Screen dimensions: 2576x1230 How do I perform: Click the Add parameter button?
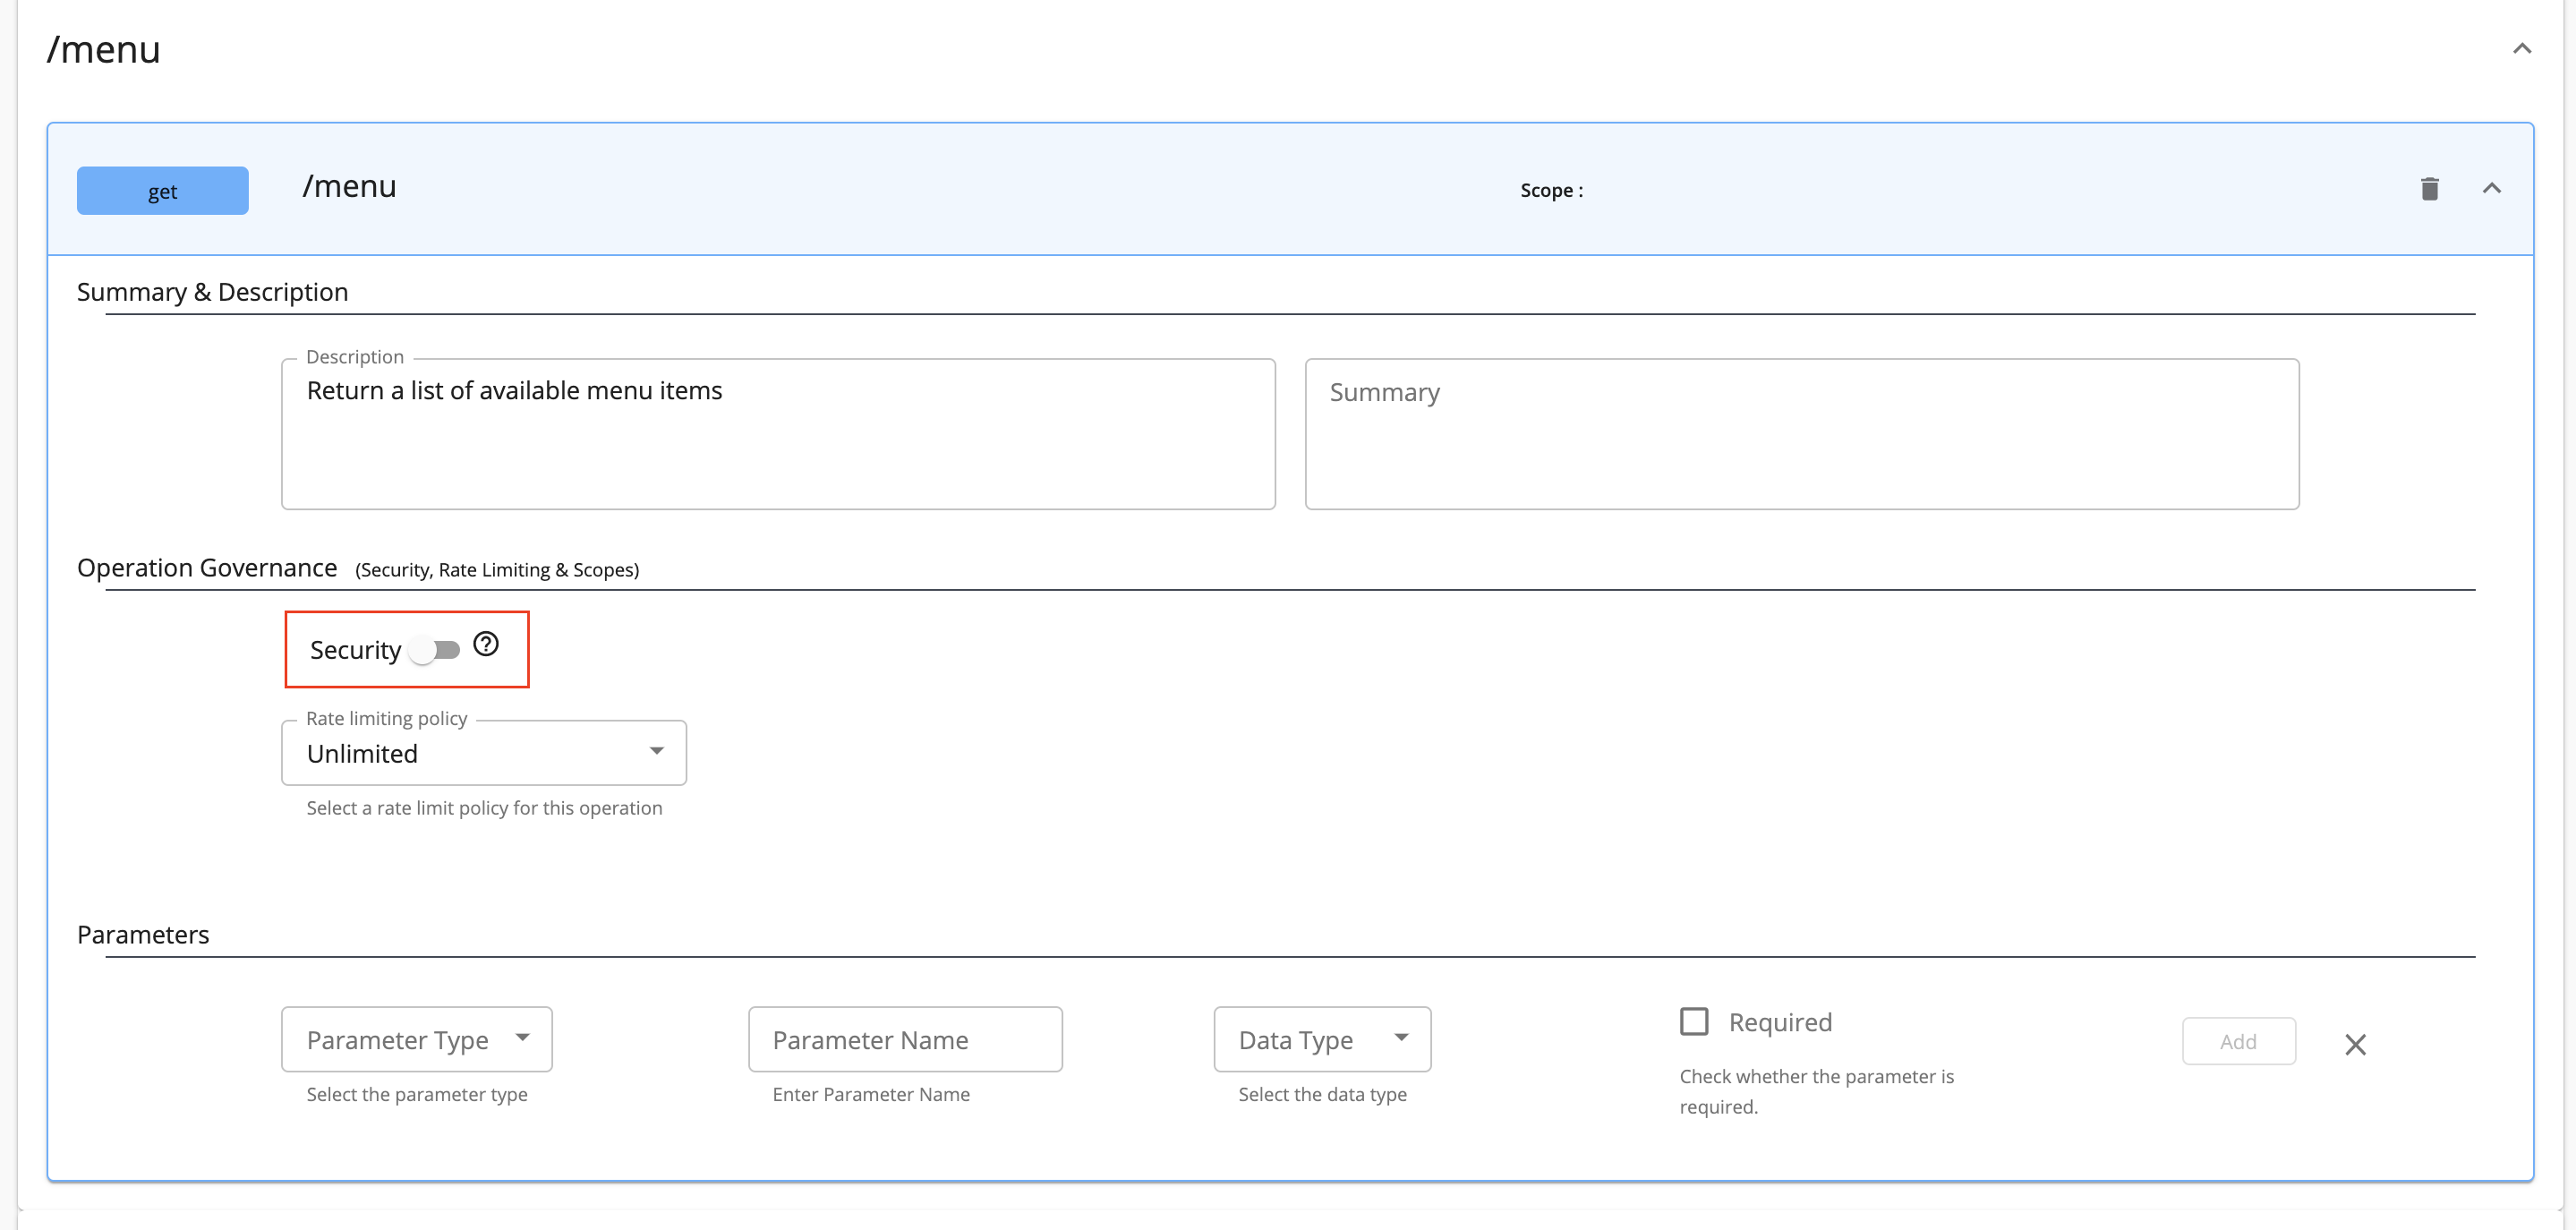point(2239,1040)
